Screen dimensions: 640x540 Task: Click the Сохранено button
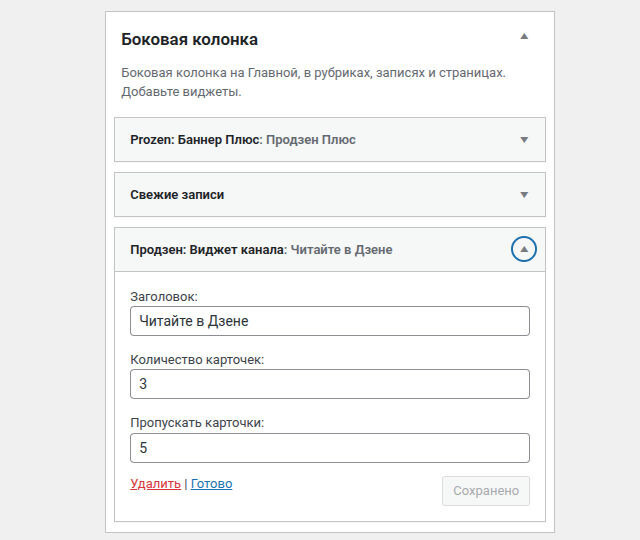coord(486,491)
